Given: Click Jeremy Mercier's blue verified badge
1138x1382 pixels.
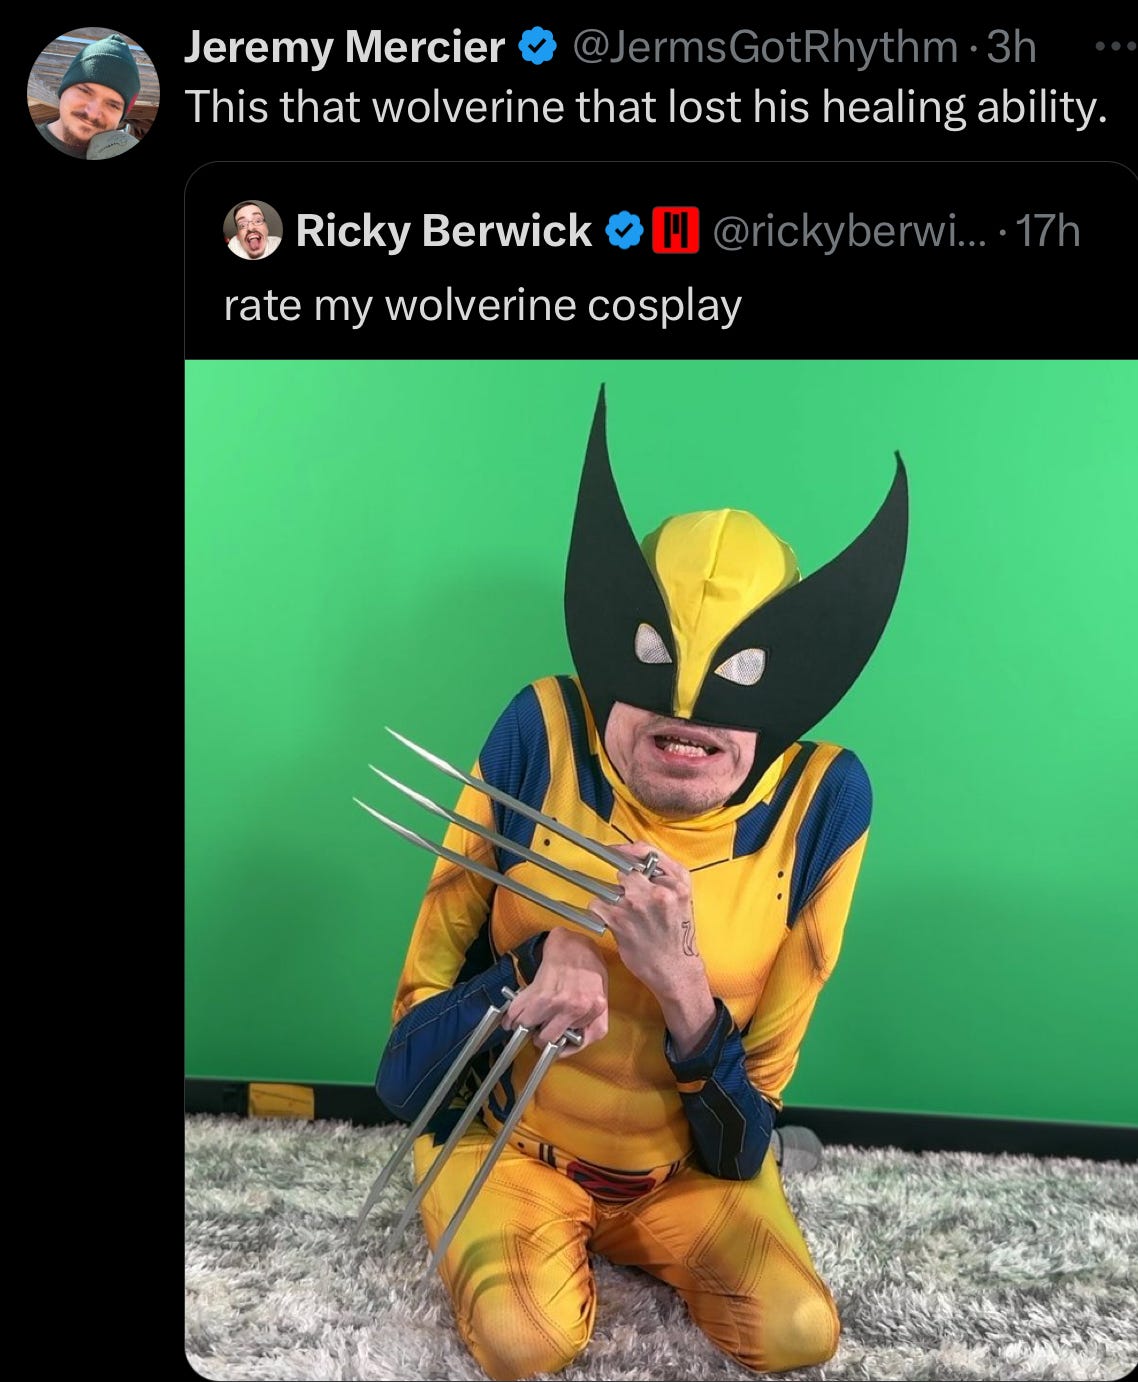Looking at the screenshot, I should (x=539, y=47).
